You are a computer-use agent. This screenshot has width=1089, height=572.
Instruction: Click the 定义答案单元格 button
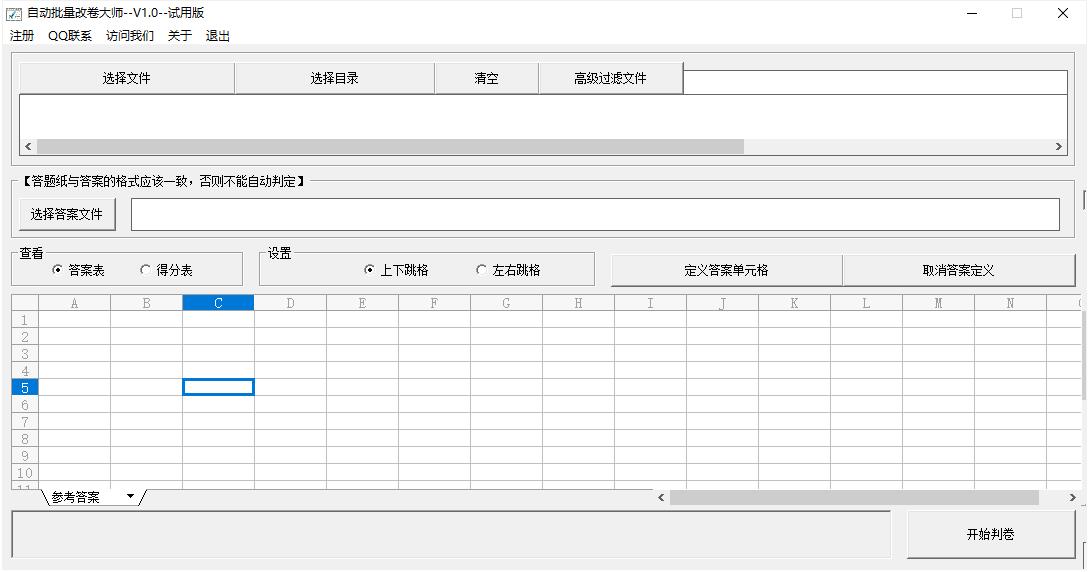click(x=726, y=270)
